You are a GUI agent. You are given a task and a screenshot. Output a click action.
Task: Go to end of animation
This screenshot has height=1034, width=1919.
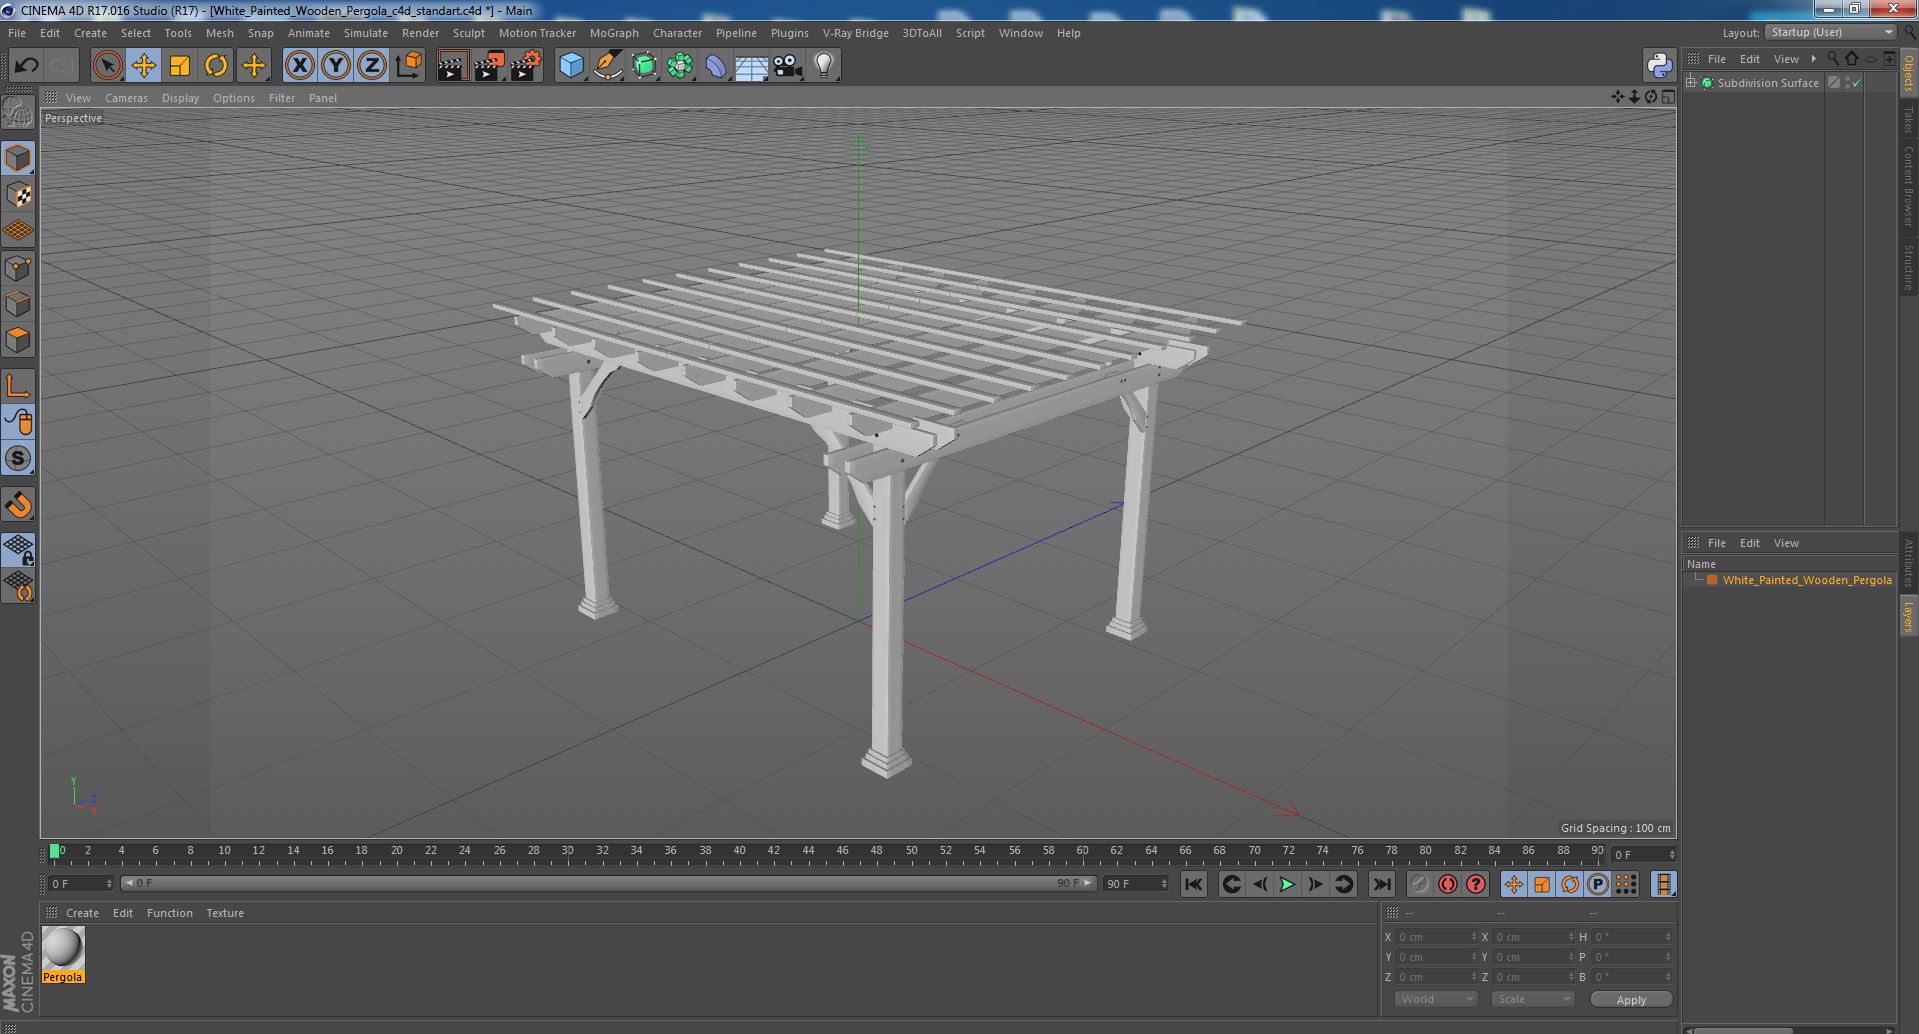1381,884
